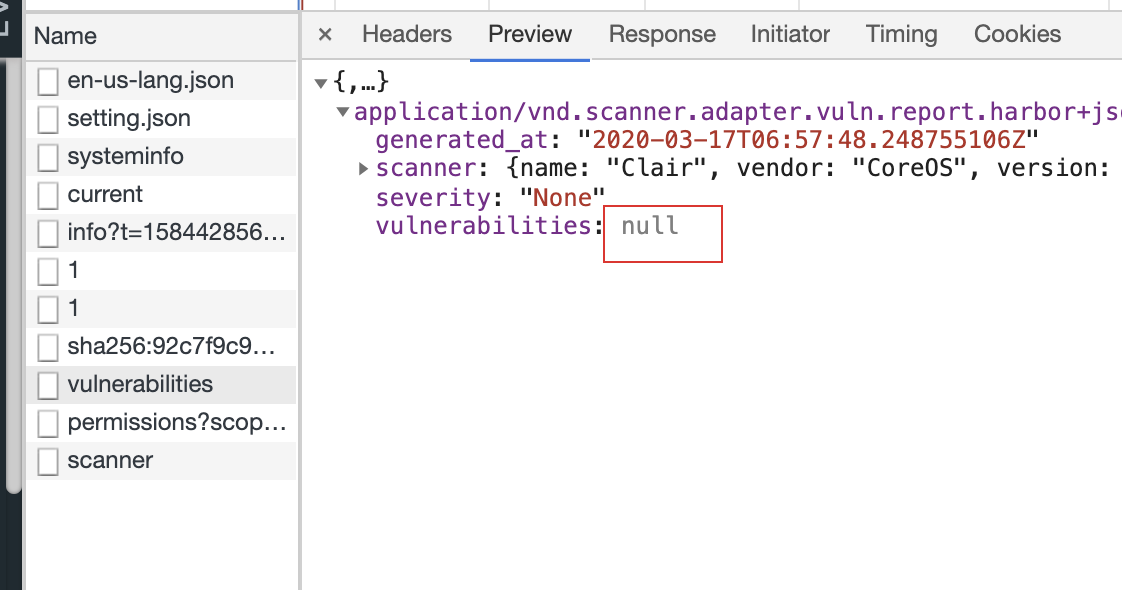The image size is (1122, 590).
Task: Open the Timing tab
Action: 900,34
